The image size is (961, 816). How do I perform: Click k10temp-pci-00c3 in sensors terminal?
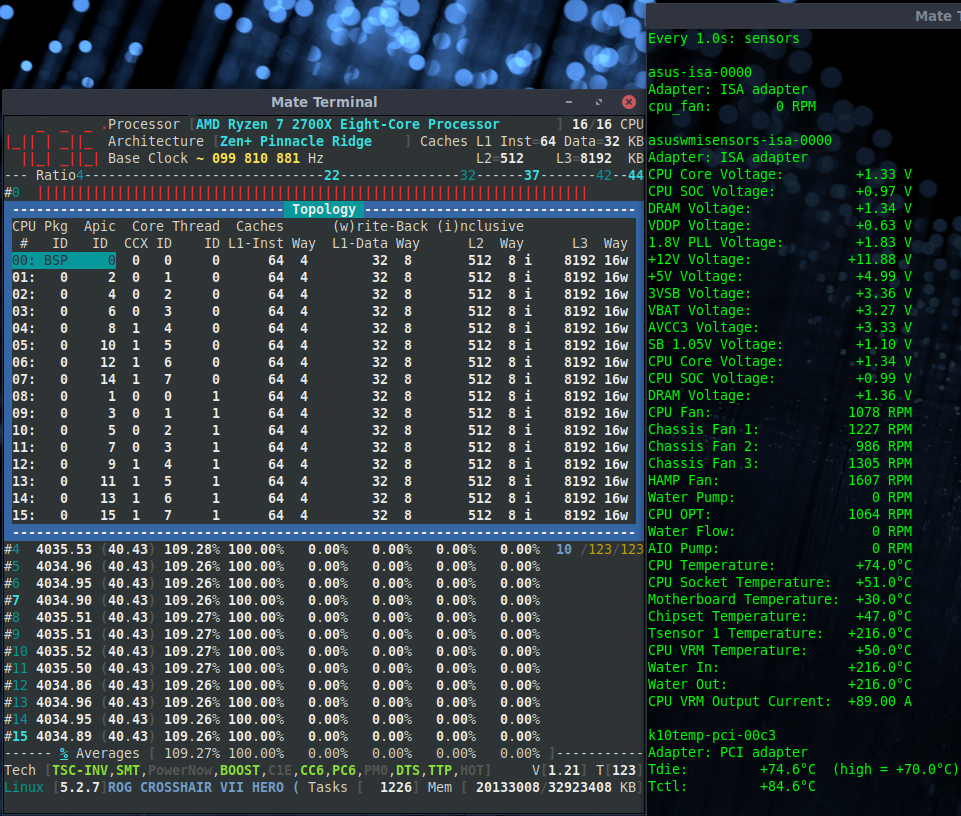[712, 736]
